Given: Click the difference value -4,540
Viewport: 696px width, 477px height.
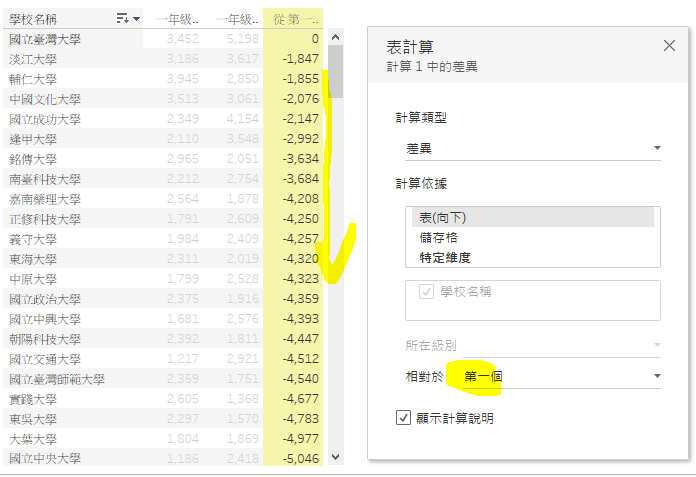Looking at the screenshot, I should [301, 378].
